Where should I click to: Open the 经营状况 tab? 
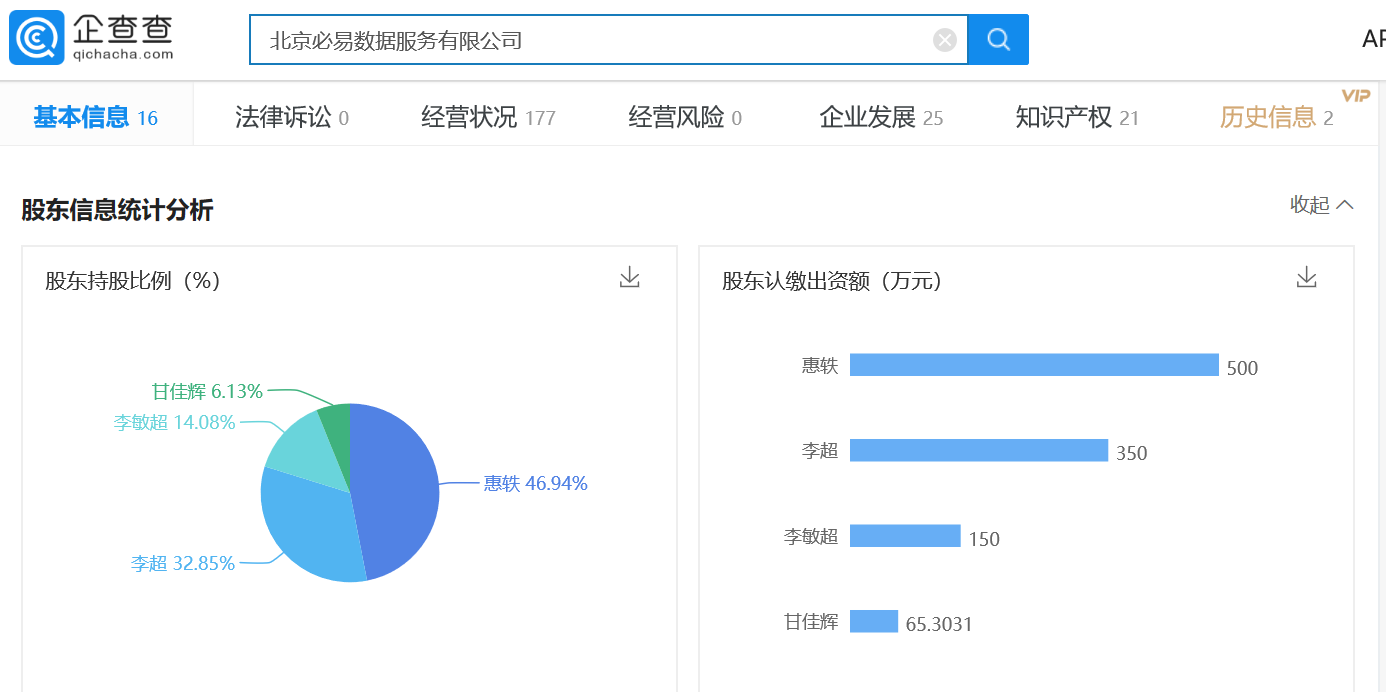tap(488, 118)
